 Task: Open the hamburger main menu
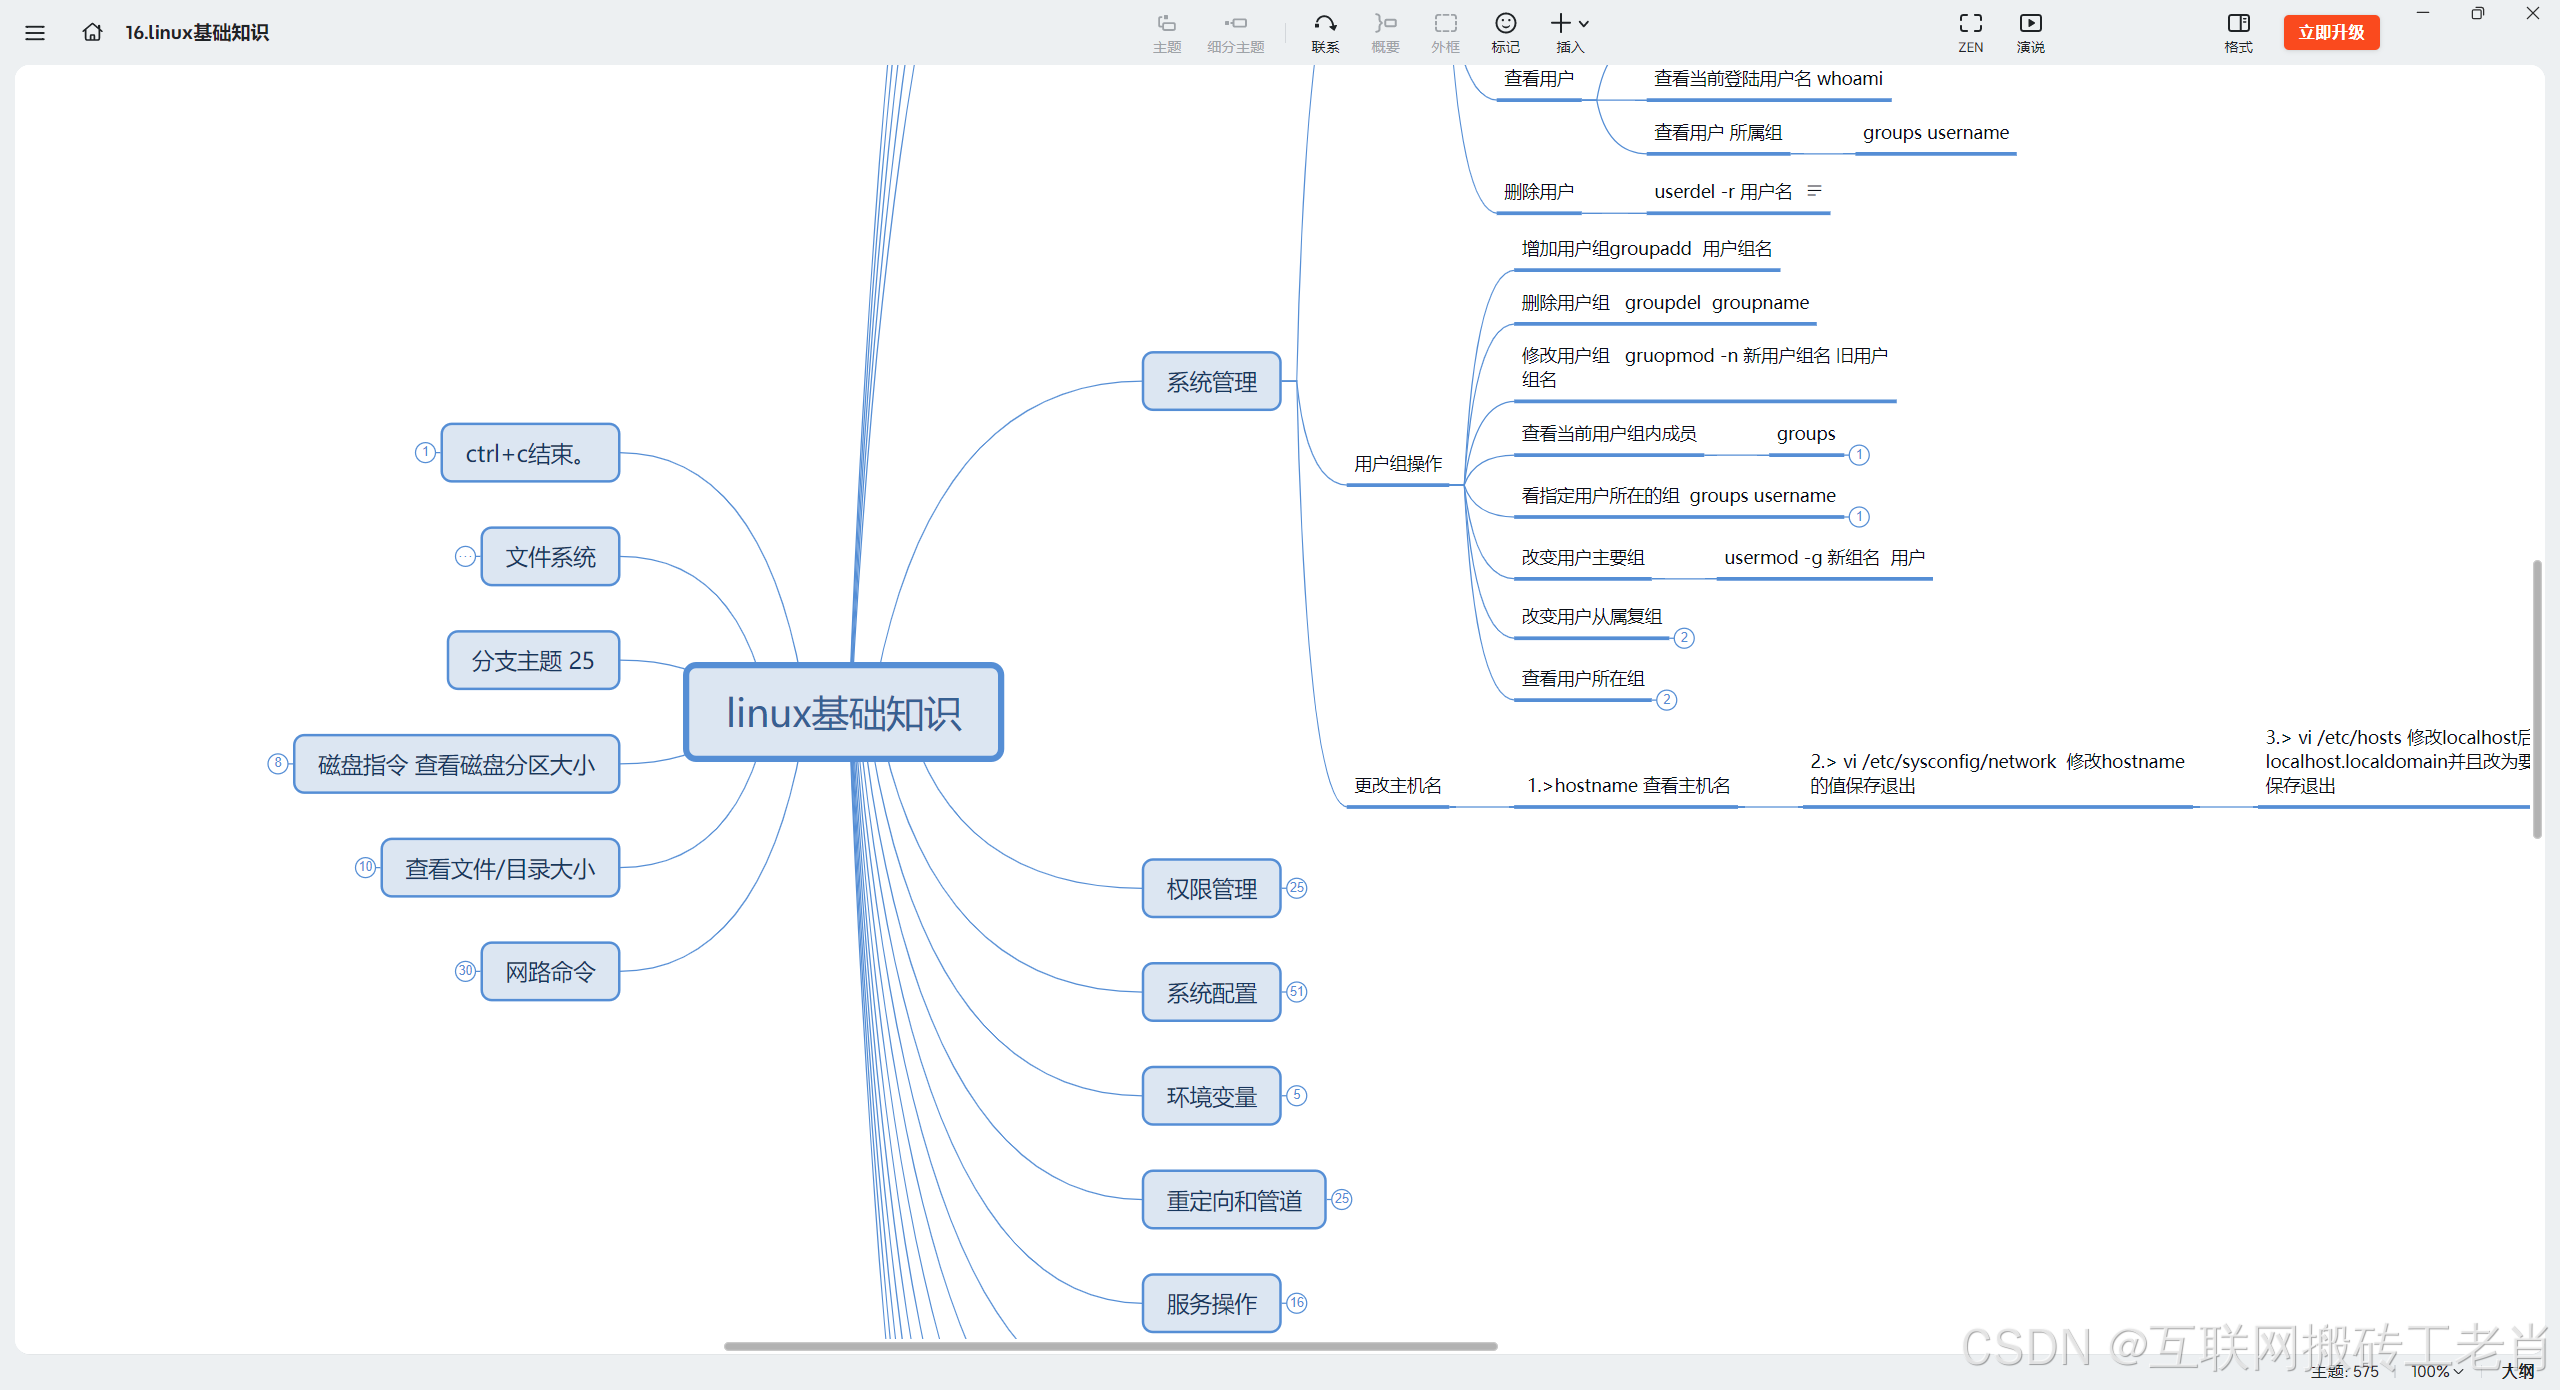[x=35, y=33]
